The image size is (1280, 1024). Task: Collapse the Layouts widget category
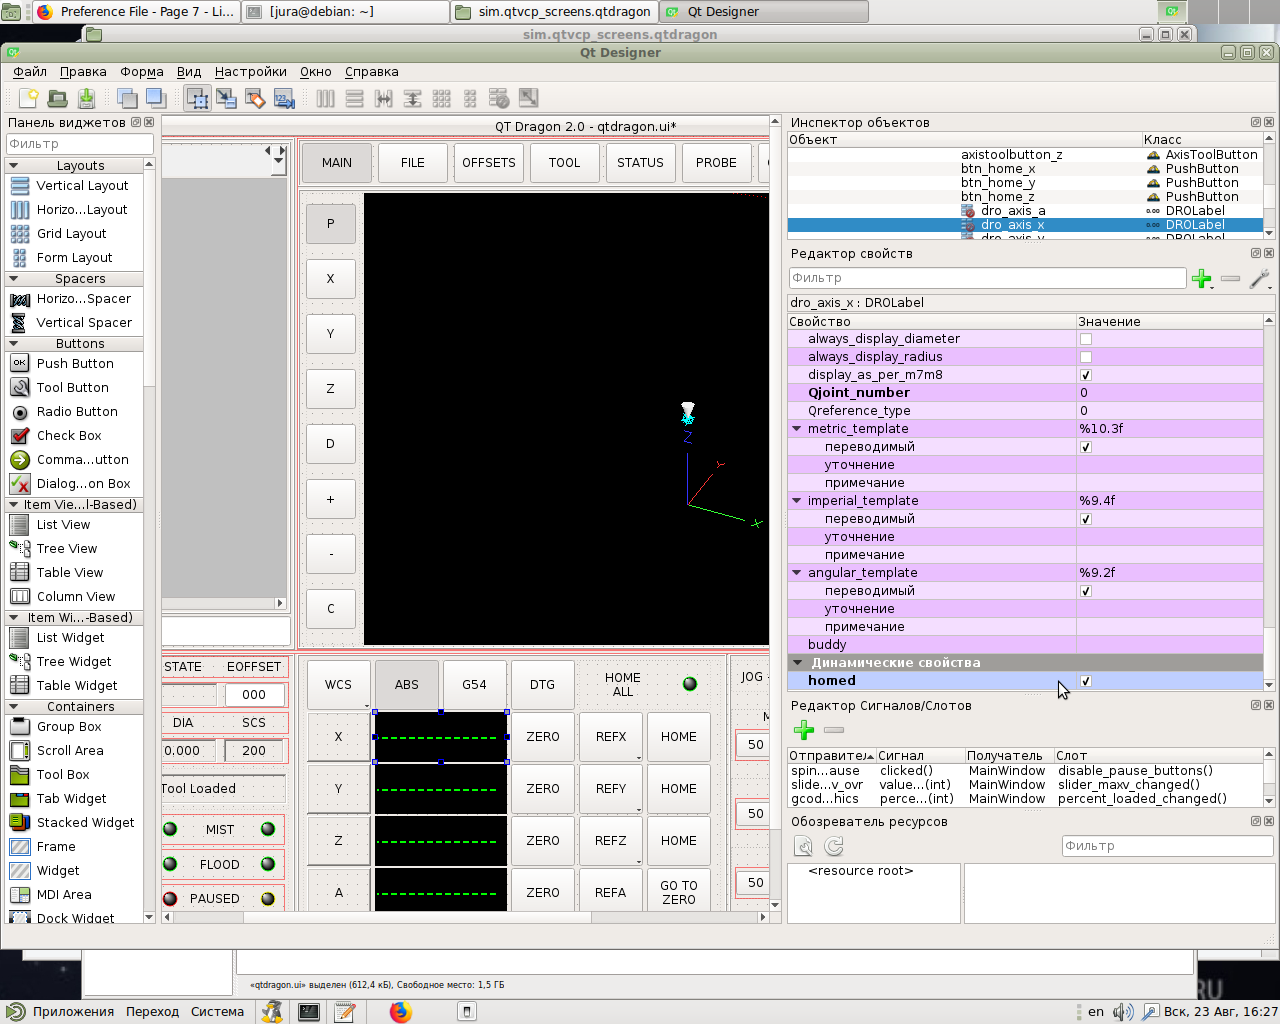pos(14,166)
